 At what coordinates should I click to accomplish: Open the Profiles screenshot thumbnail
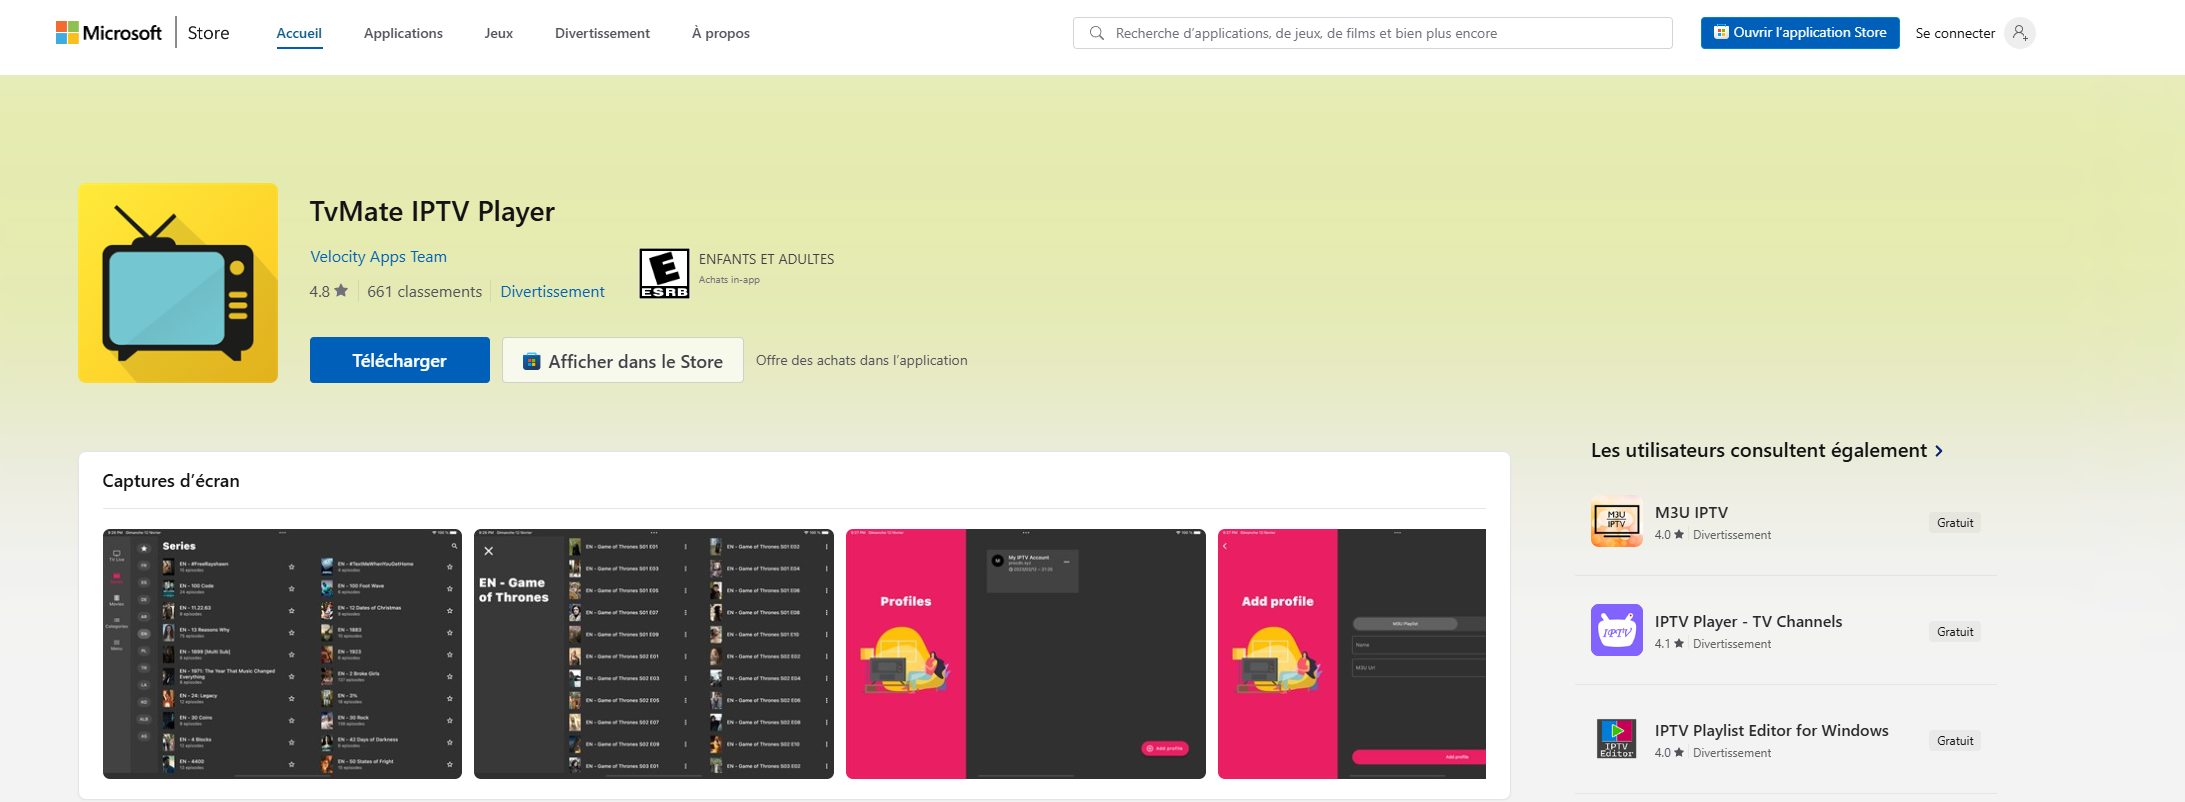click(x=1026, y=654)
